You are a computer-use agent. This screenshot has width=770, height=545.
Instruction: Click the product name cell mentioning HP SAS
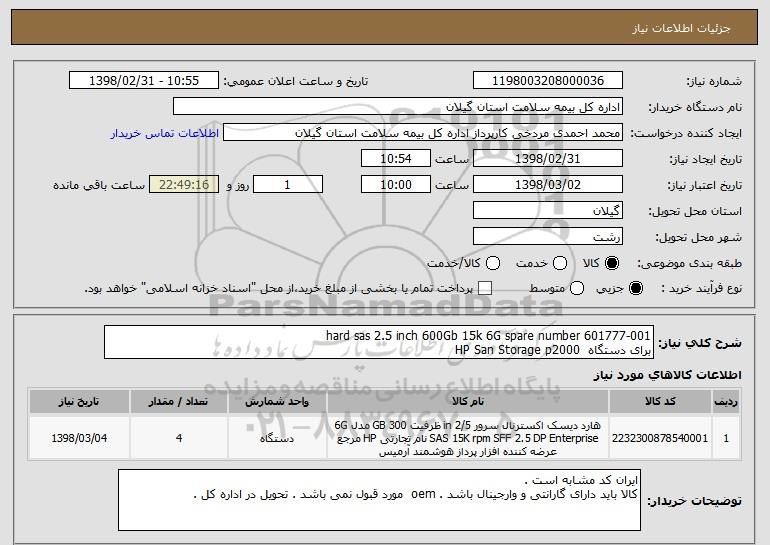point(468,438)
